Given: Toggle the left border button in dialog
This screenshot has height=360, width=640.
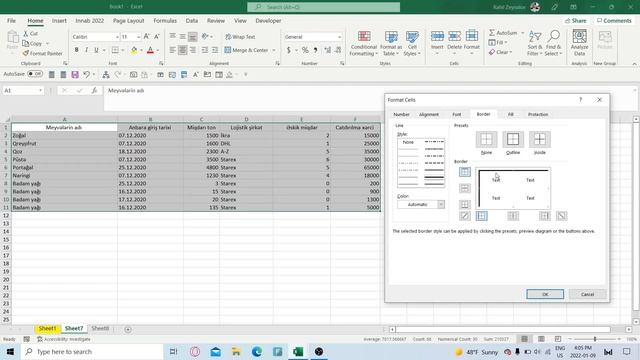Looking at the screenshot, I should click(x=482, y=216).
